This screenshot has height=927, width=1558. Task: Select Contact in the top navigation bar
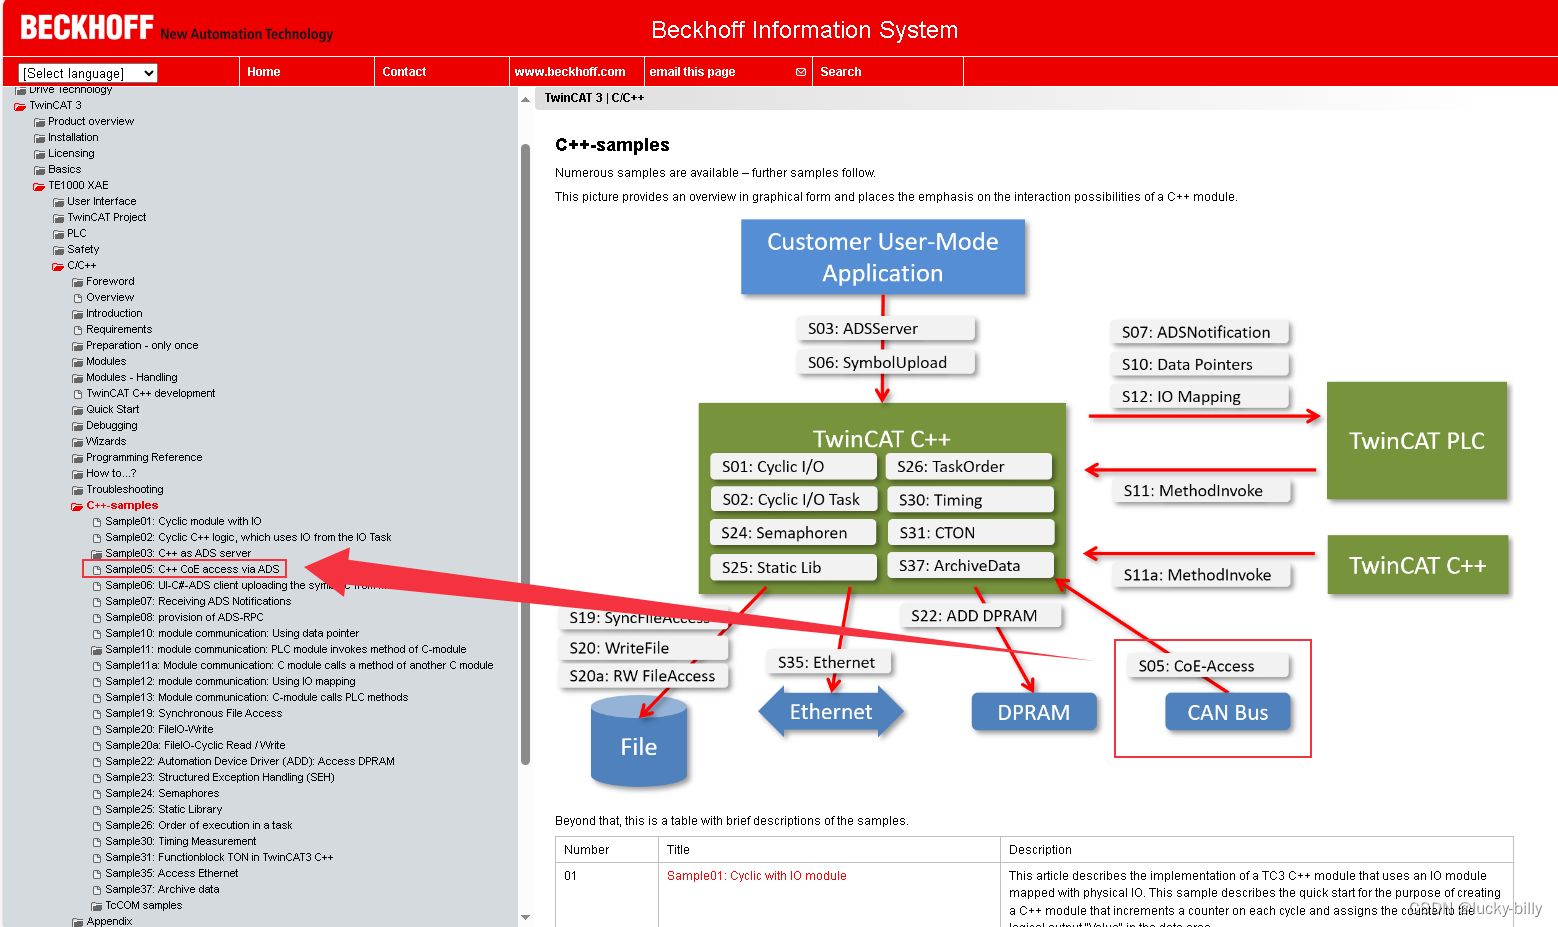(x=404, y=71)
